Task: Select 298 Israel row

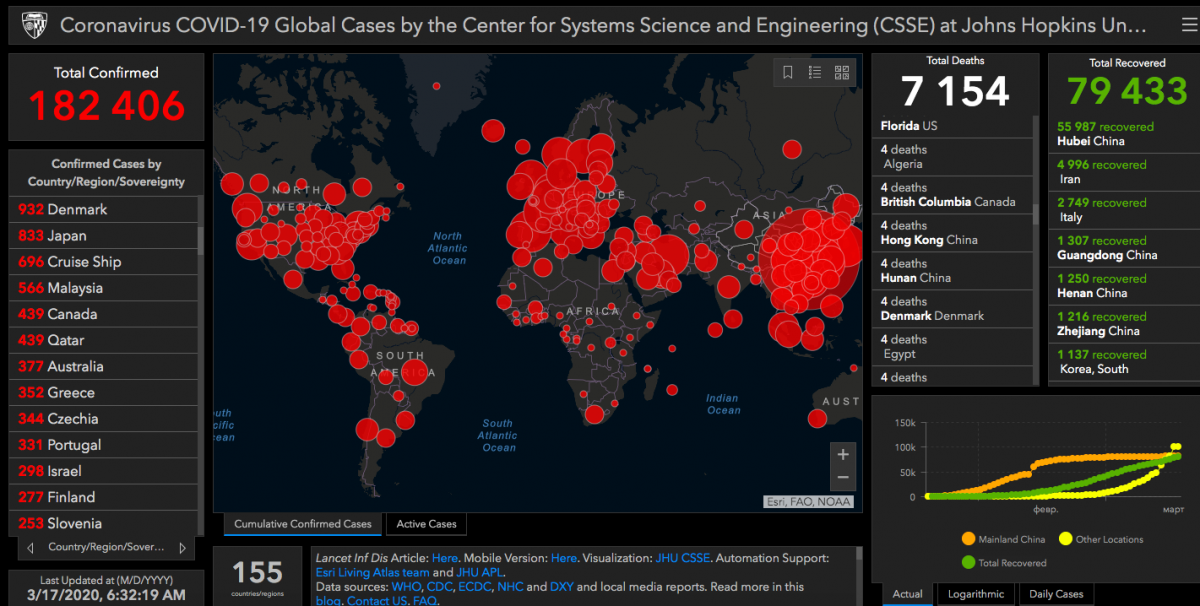Action: [105, 470]
